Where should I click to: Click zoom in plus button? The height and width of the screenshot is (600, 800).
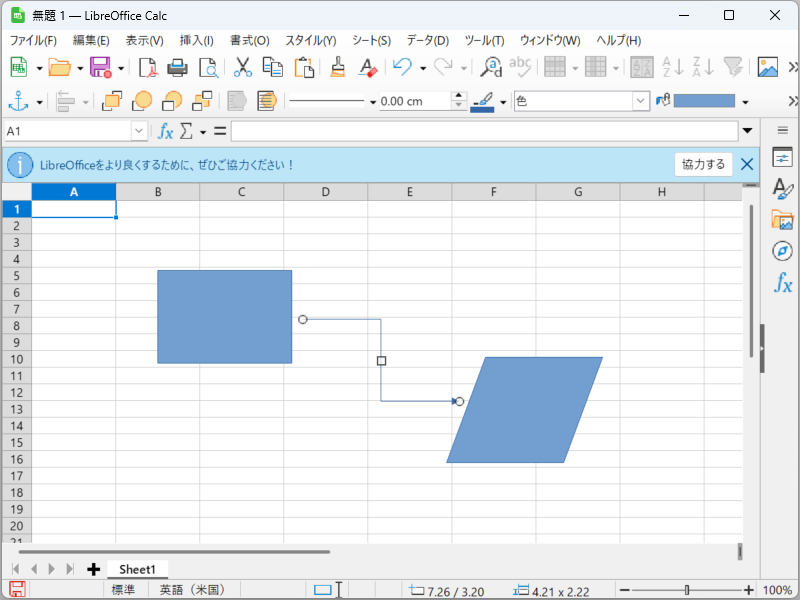click(x=748, y=590)
